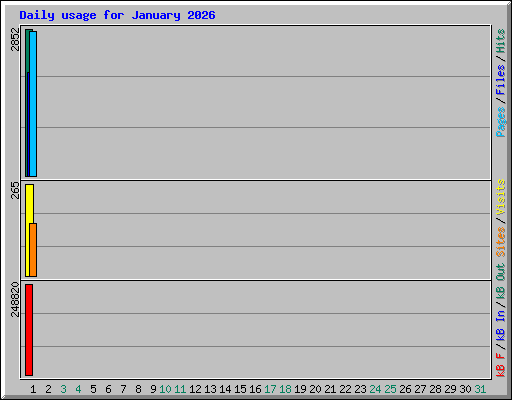This screenshot has height=400, width=512.
Task: Click weekend day 11 on the x-axis
Action: (180, 389)
